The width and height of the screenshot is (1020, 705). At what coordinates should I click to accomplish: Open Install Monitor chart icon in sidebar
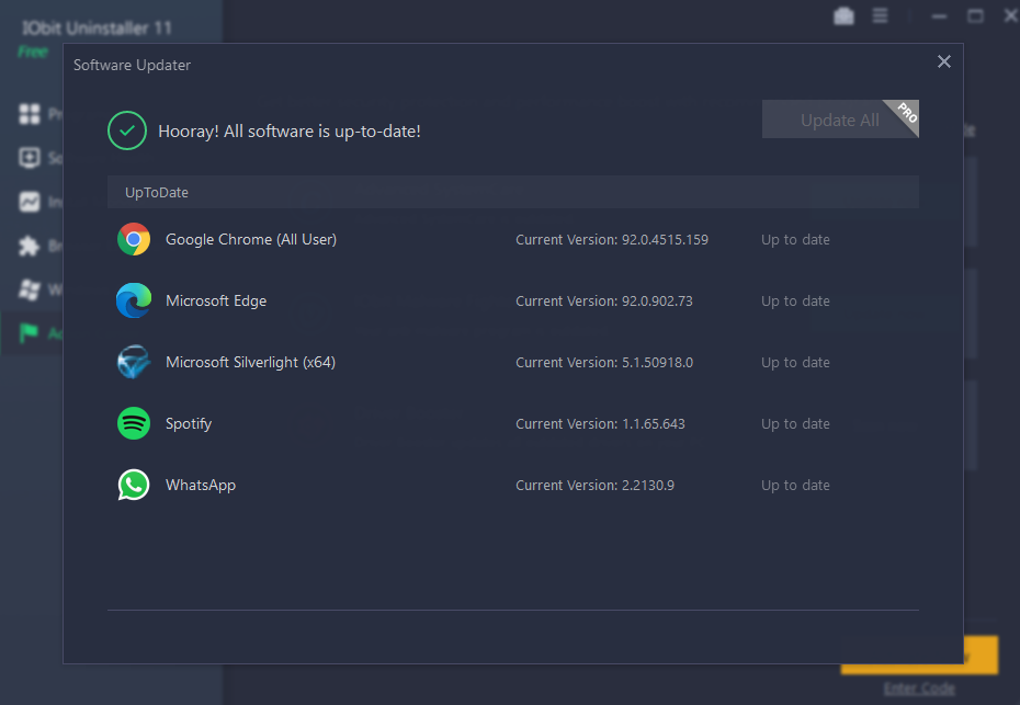tap(29, 202)
